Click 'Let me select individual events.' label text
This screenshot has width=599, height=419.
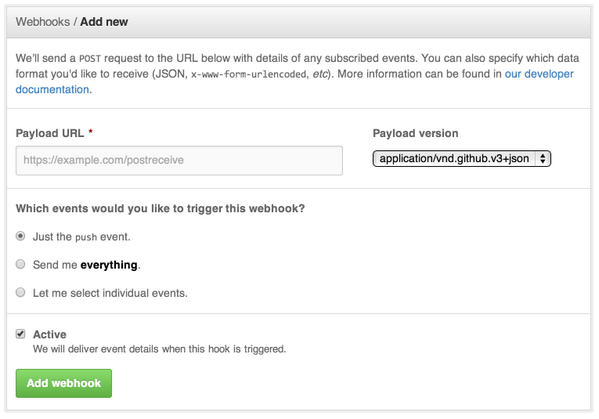click(110, 293)
